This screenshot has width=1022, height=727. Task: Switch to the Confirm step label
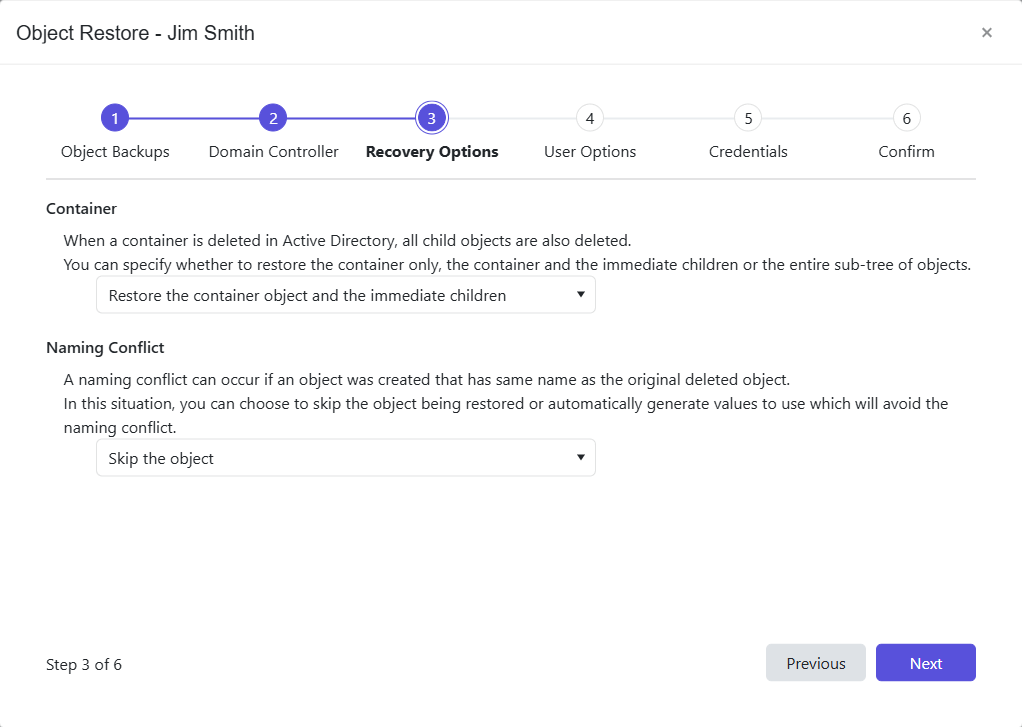(x=906, y=152)
